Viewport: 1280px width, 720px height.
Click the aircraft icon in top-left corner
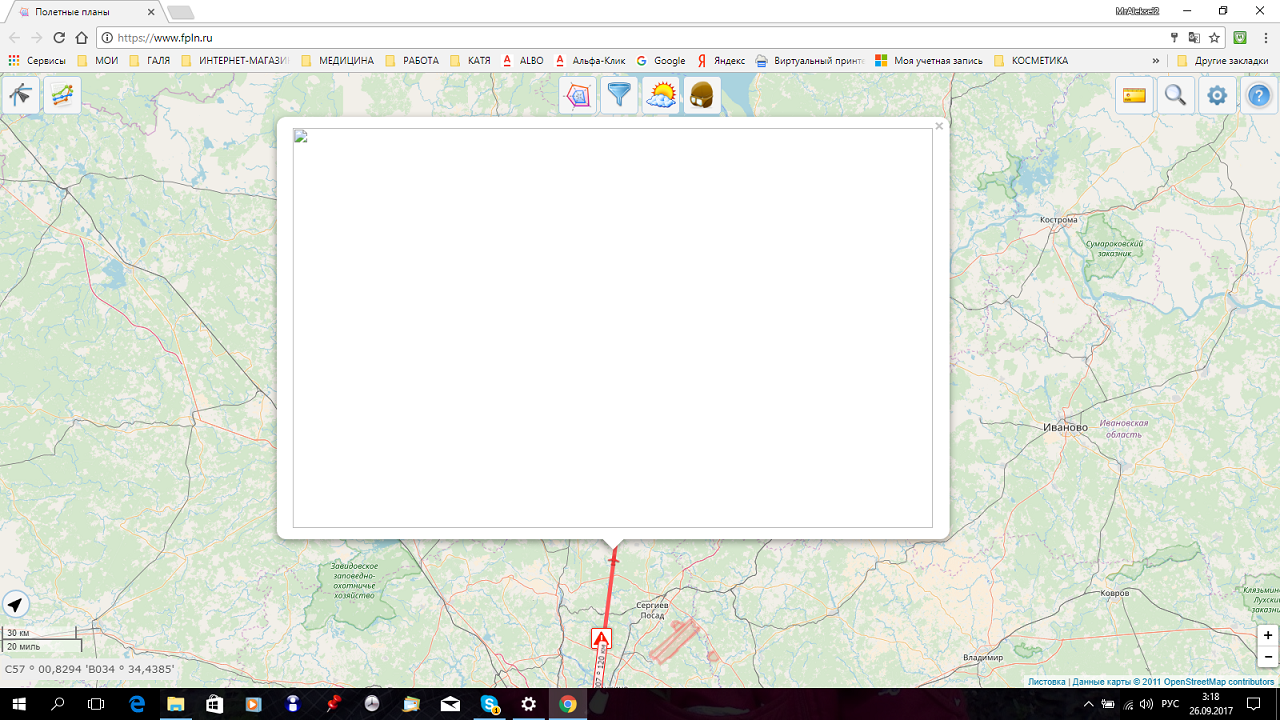20,96
